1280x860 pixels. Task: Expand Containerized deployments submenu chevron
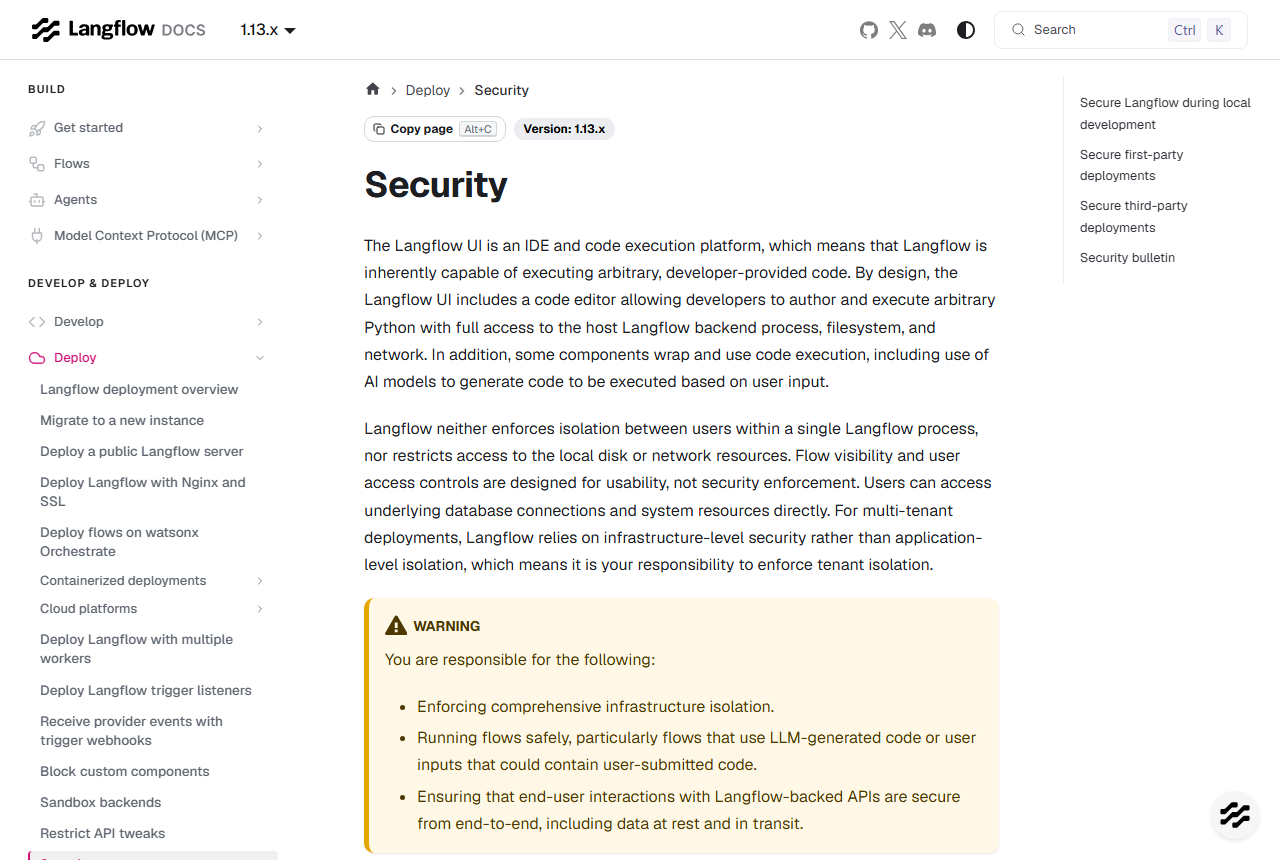coord(260,581)
